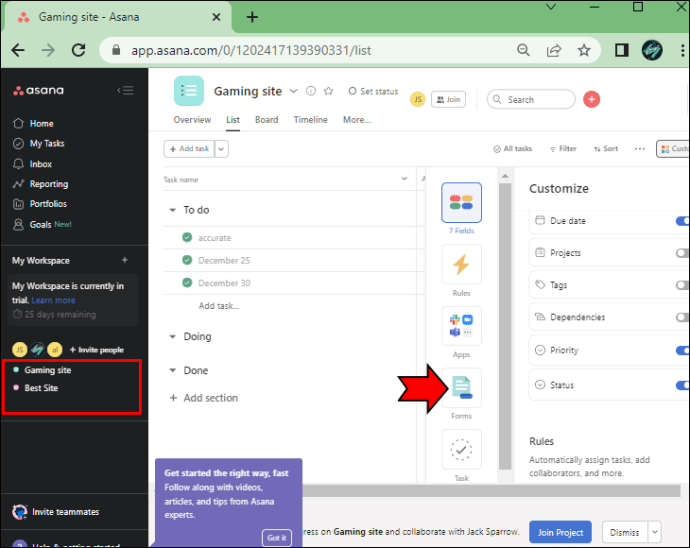Image resolution: width=690 pixels, height=548 pixels.
Task: Click the Asana logo in sidebar
Action: coord(38,91)
